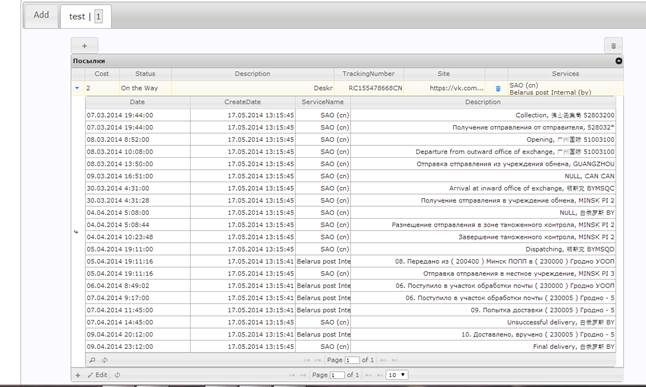
Task: Click the reload icon next to Edit
Action: point(117,375)
